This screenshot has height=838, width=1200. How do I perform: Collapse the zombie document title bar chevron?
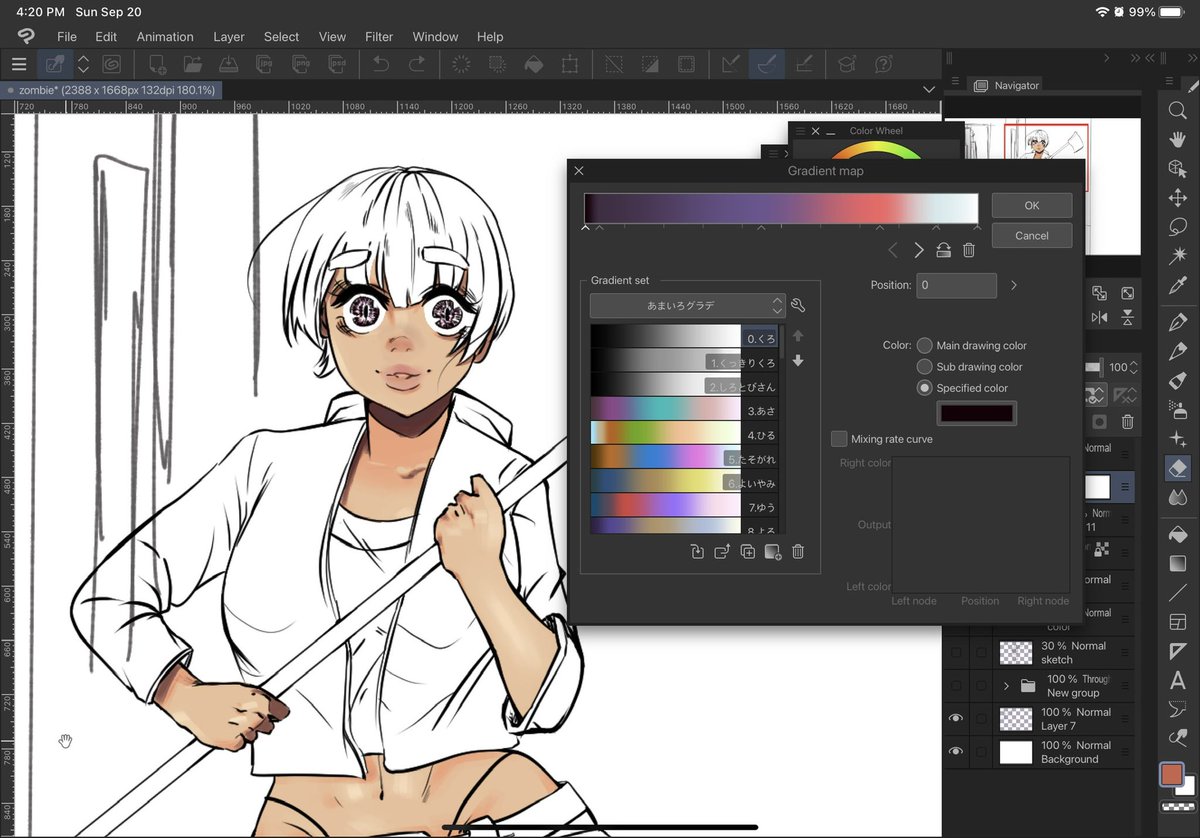pyautogui.click(x=928, y=89)
